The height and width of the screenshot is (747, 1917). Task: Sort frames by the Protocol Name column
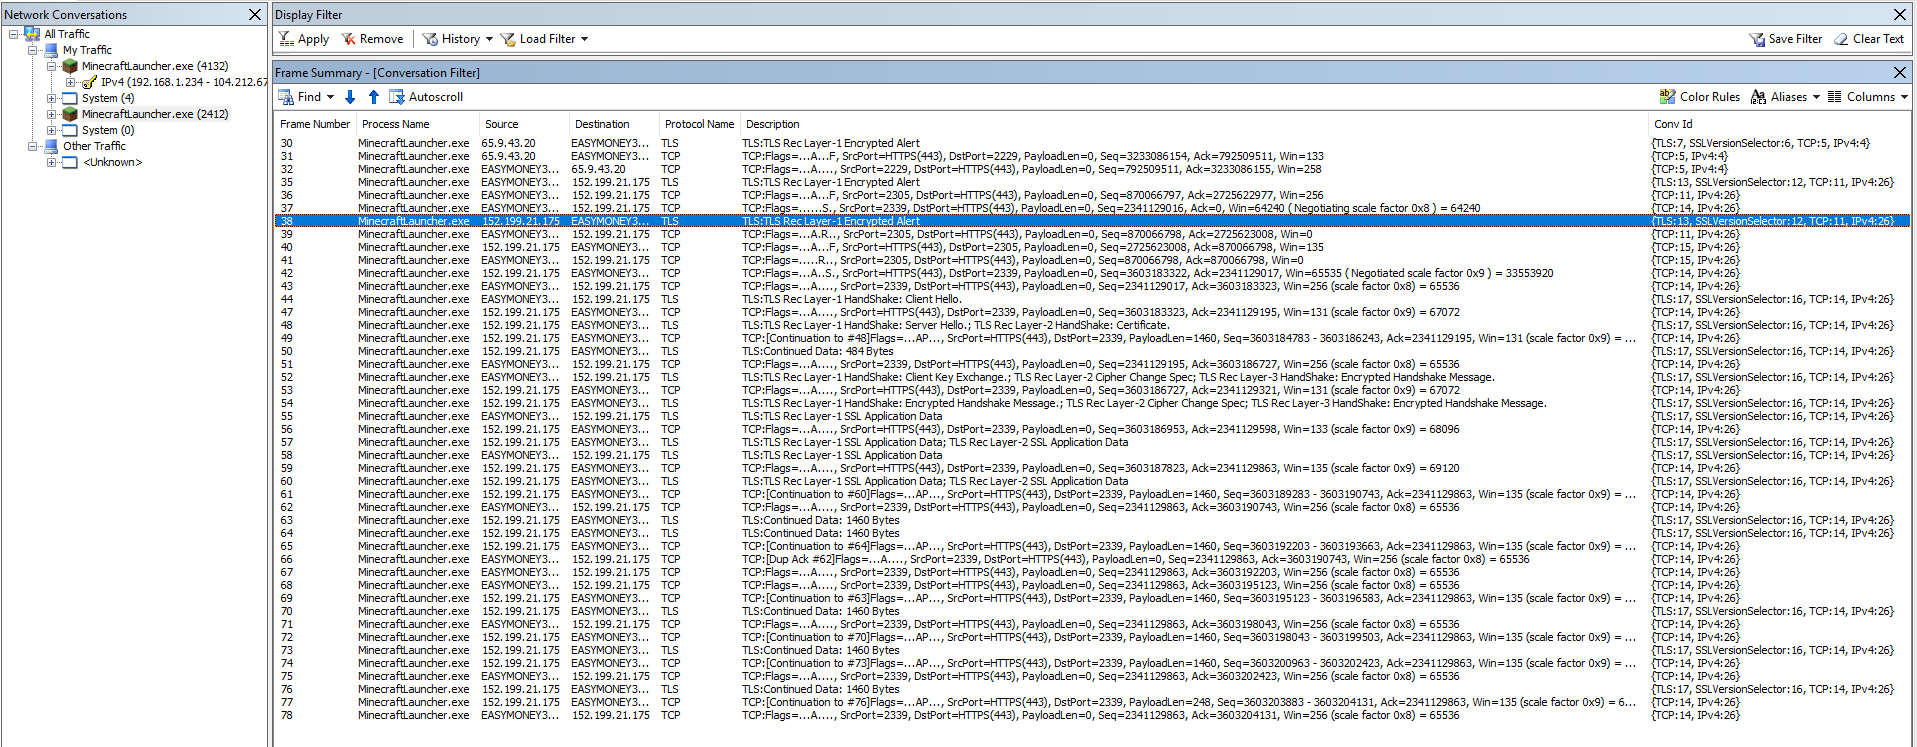(x=699, y=124)
